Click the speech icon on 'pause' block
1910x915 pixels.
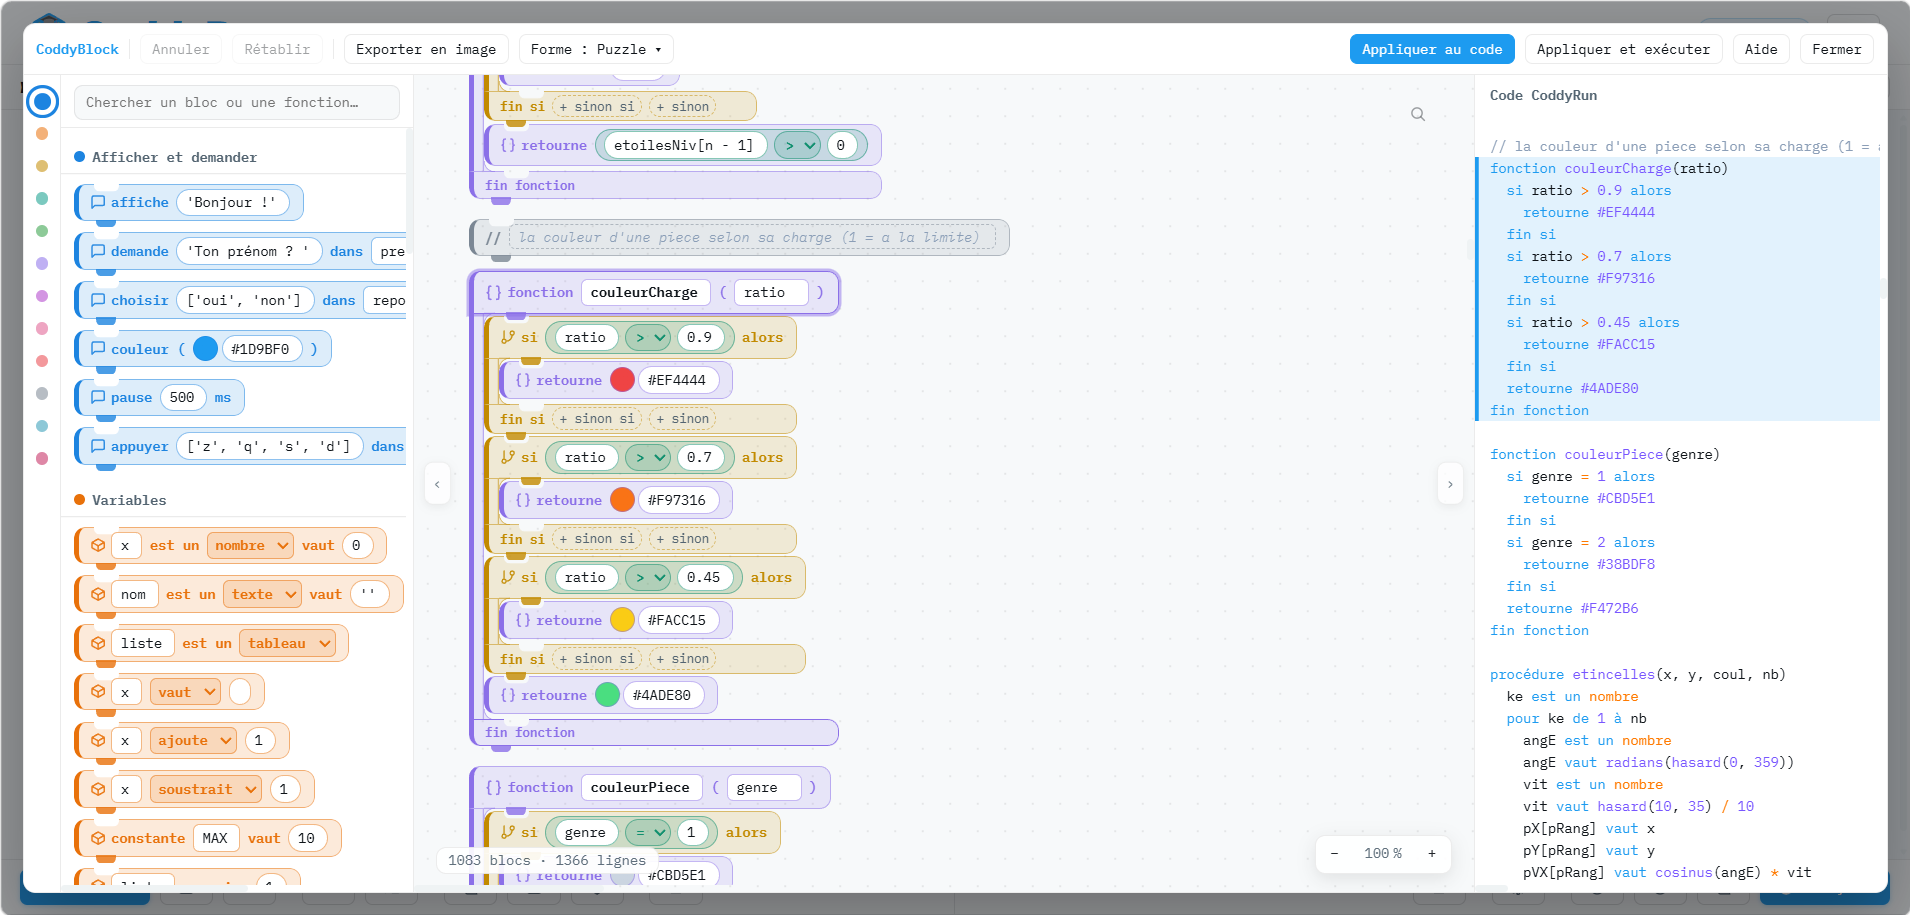pos(98,397)
